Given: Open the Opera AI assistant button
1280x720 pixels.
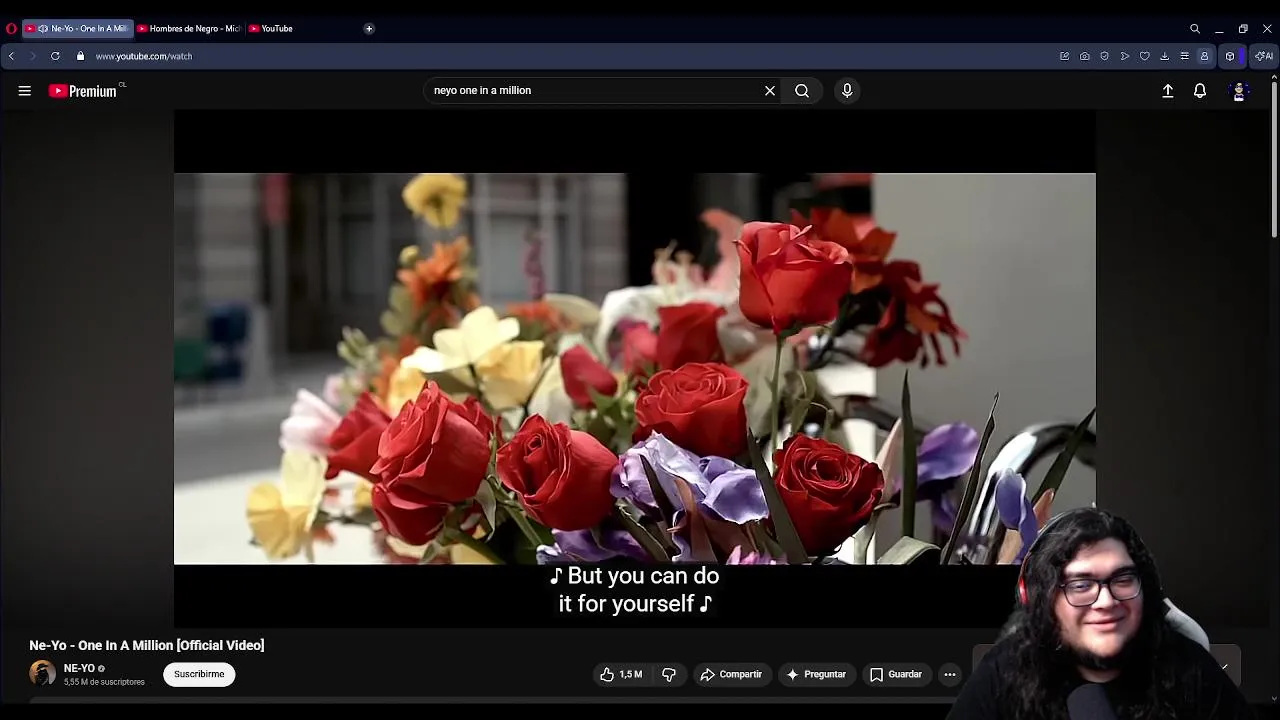Looking at the screenshot, I should tap(1264, 56).
